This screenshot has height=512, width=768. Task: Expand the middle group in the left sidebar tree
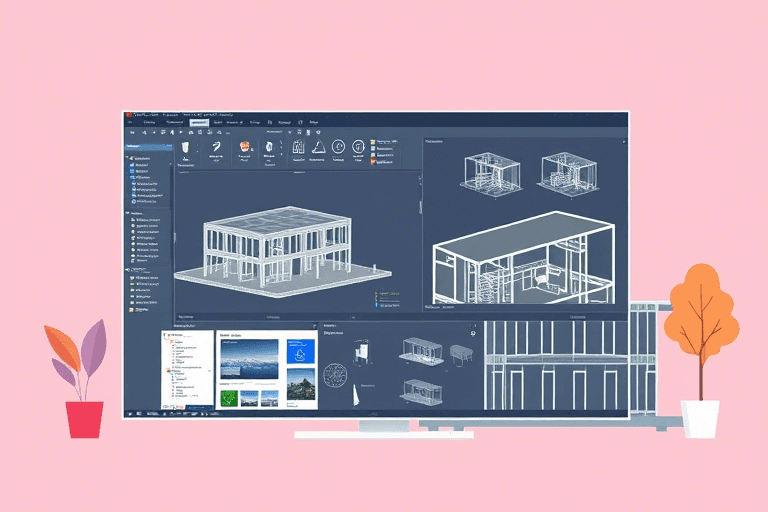[129, 213]
